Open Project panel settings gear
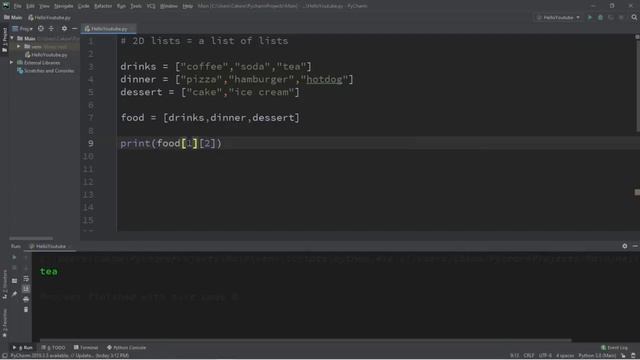The image size is (640, 360). pyautogui.click(x=64, y=29)
